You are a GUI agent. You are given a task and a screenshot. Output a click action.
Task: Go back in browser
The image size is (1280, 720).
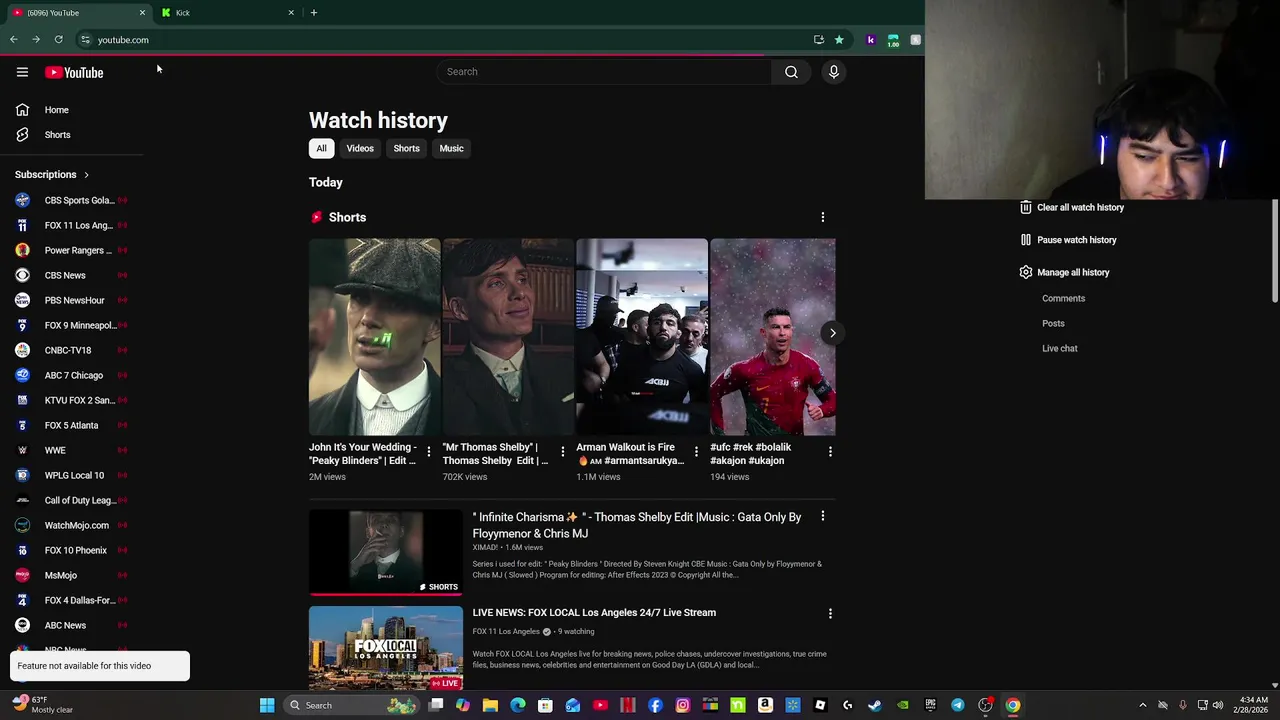click(14, 40)
